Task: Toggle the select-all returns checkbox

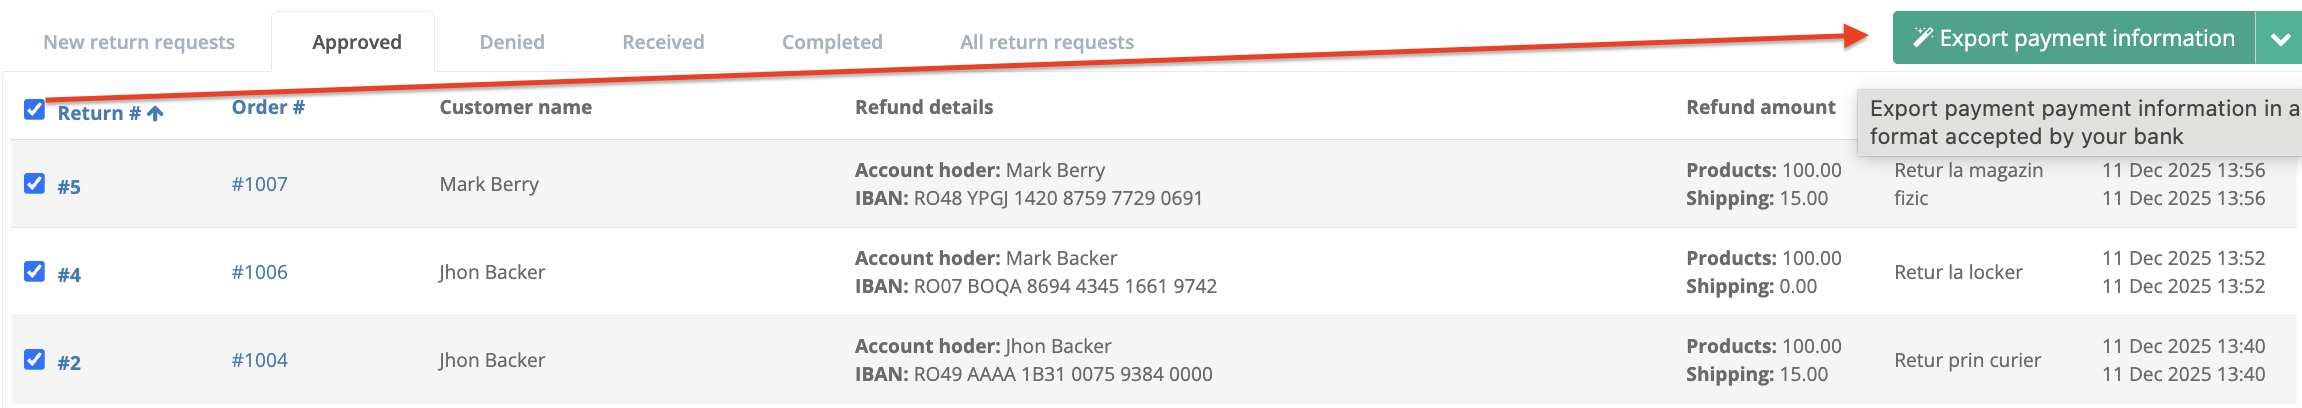Action: tap(35, 110)
